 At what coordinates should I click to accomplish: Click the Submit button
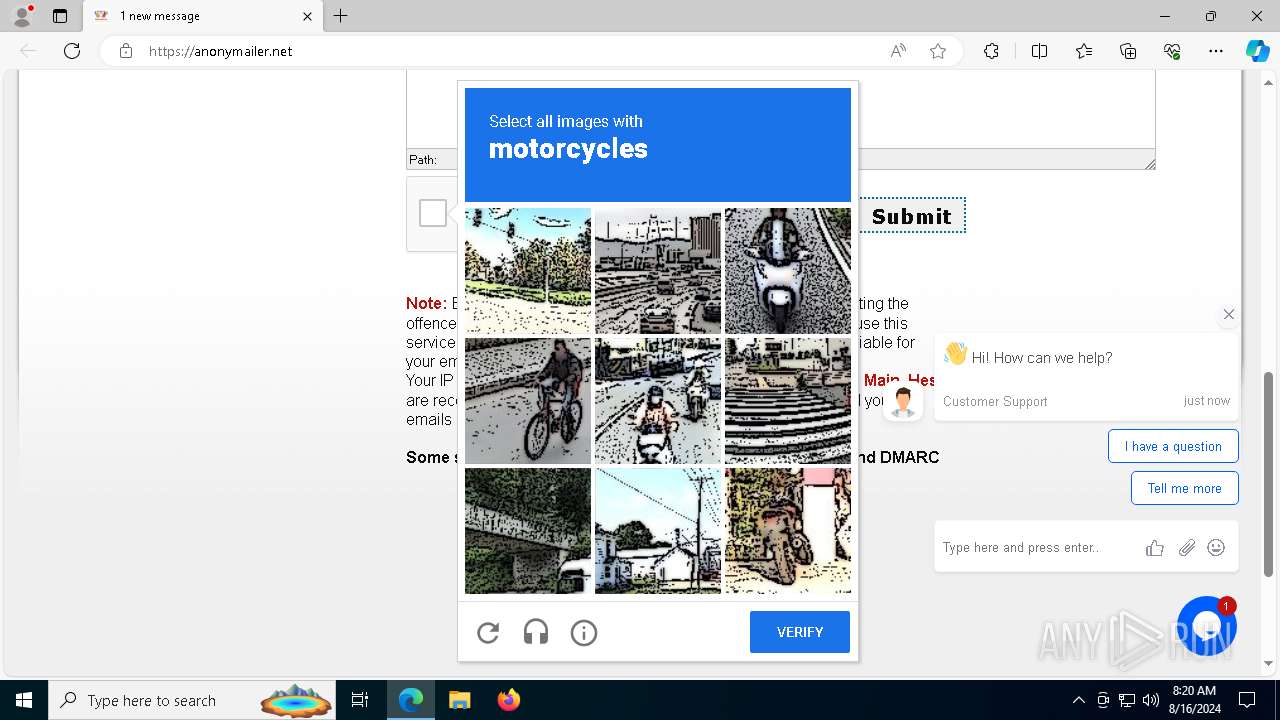pyautogui.click(x=912, y=216)
